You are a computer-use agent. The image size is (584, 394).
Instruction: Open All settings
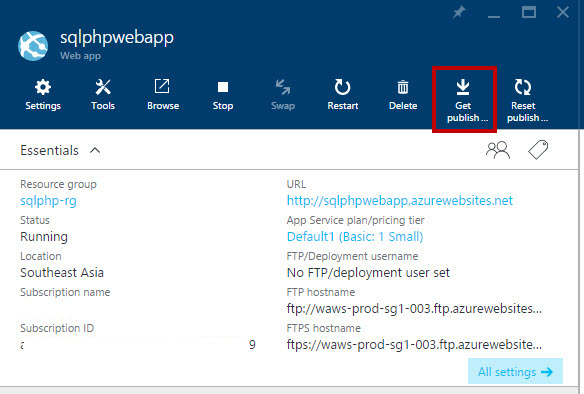[515, 371]
